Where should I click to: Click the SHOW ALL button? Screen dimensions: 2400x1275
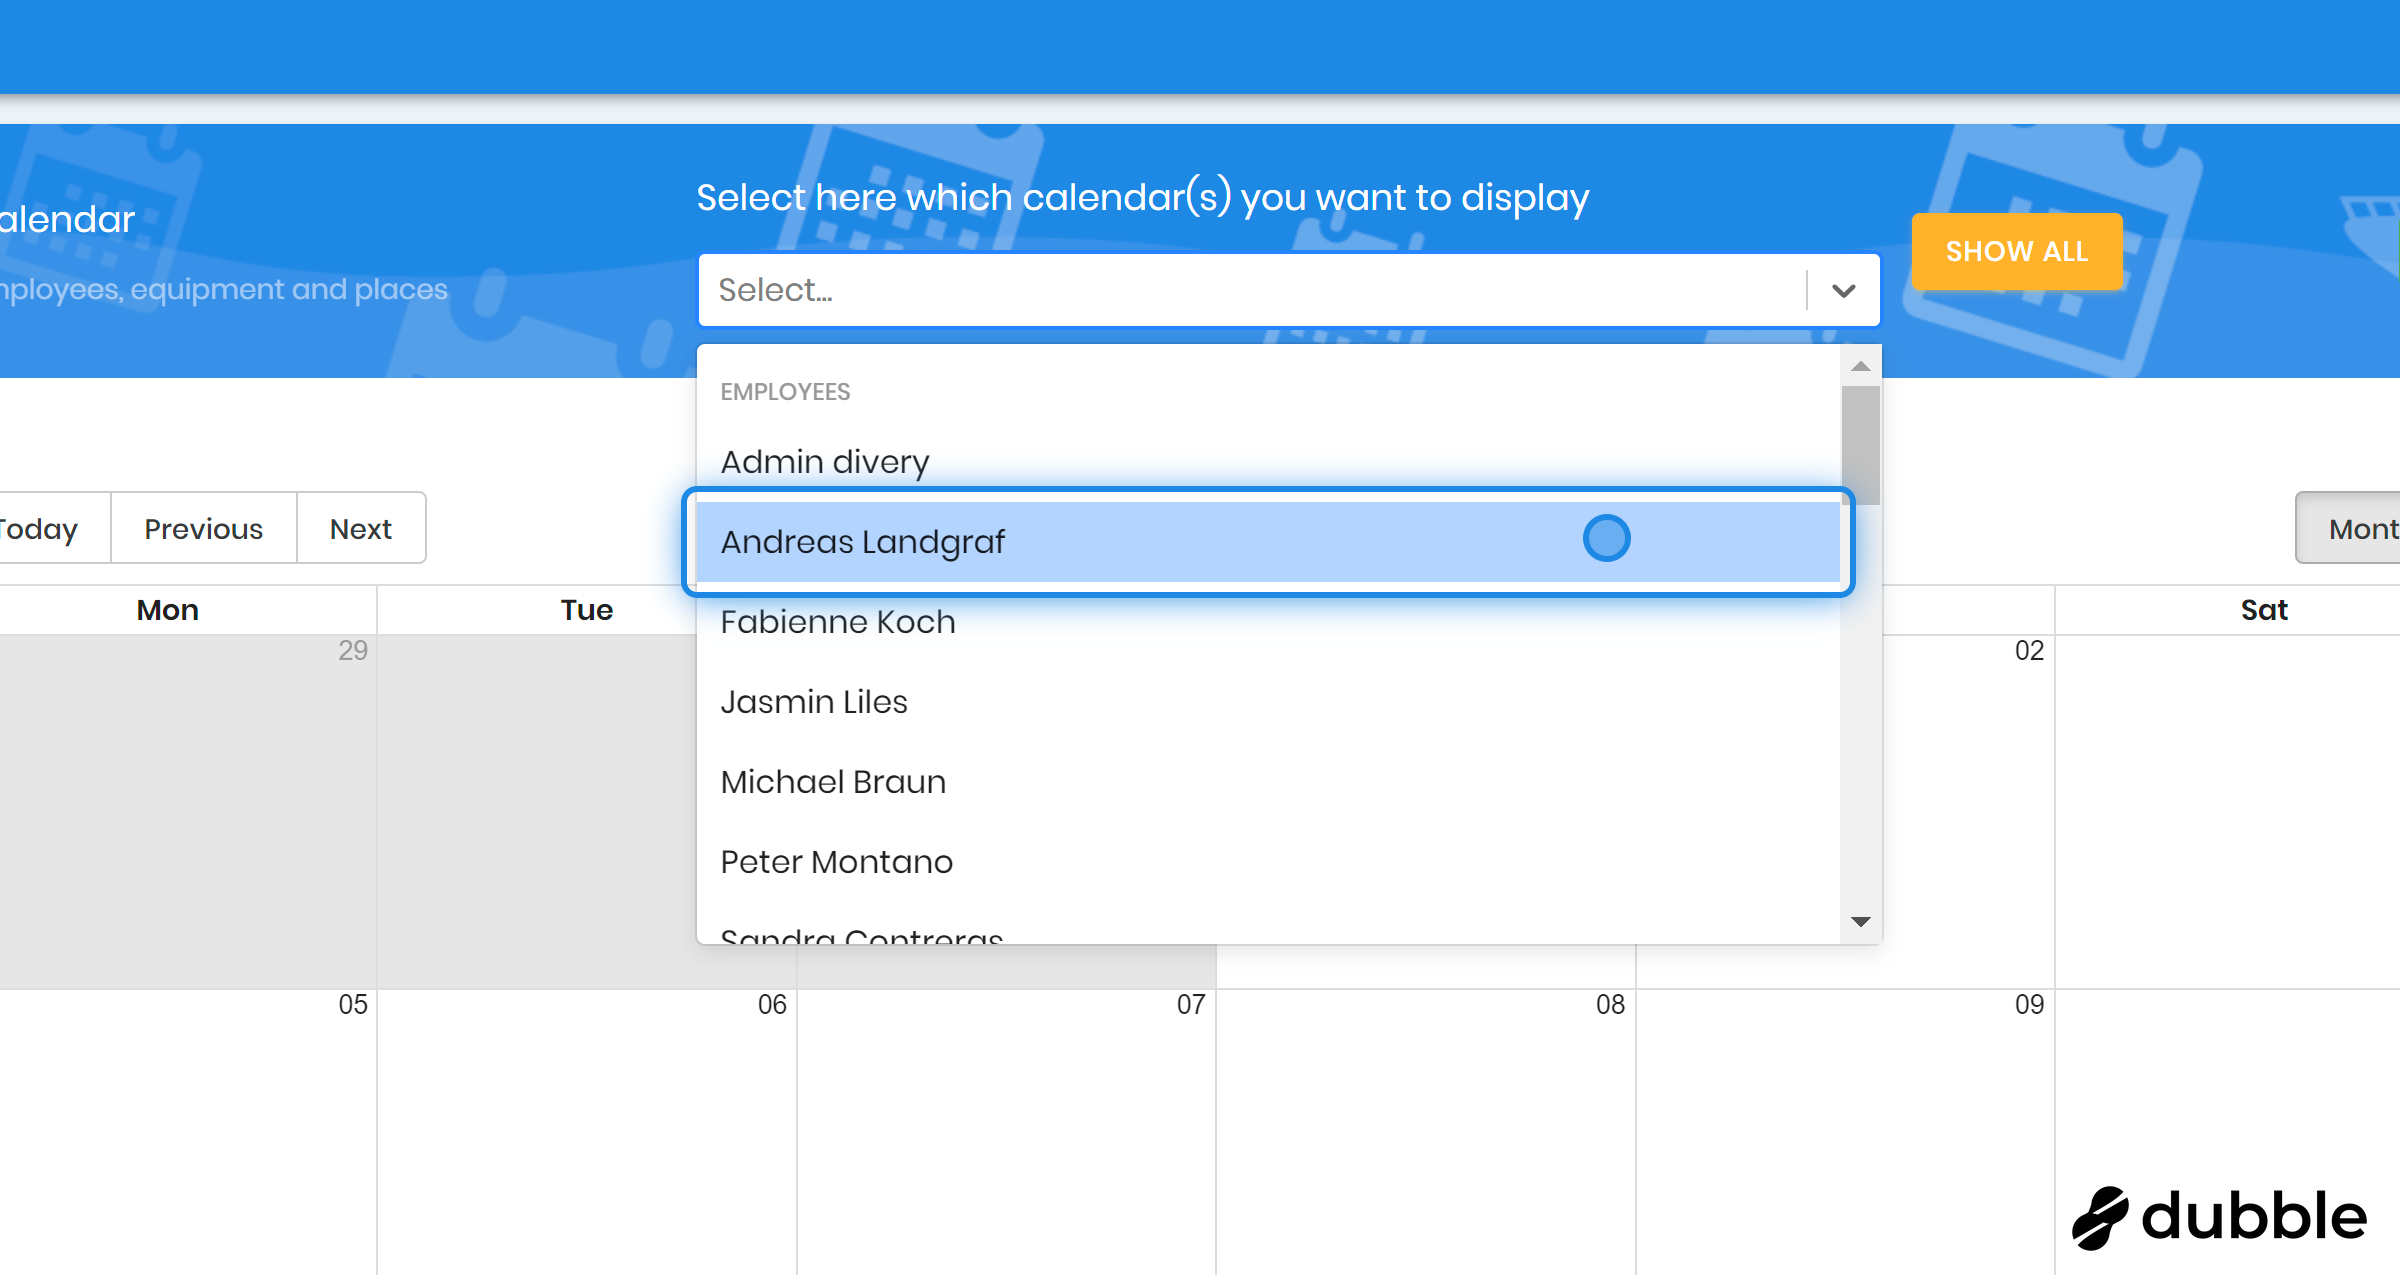coord(2017,251)
